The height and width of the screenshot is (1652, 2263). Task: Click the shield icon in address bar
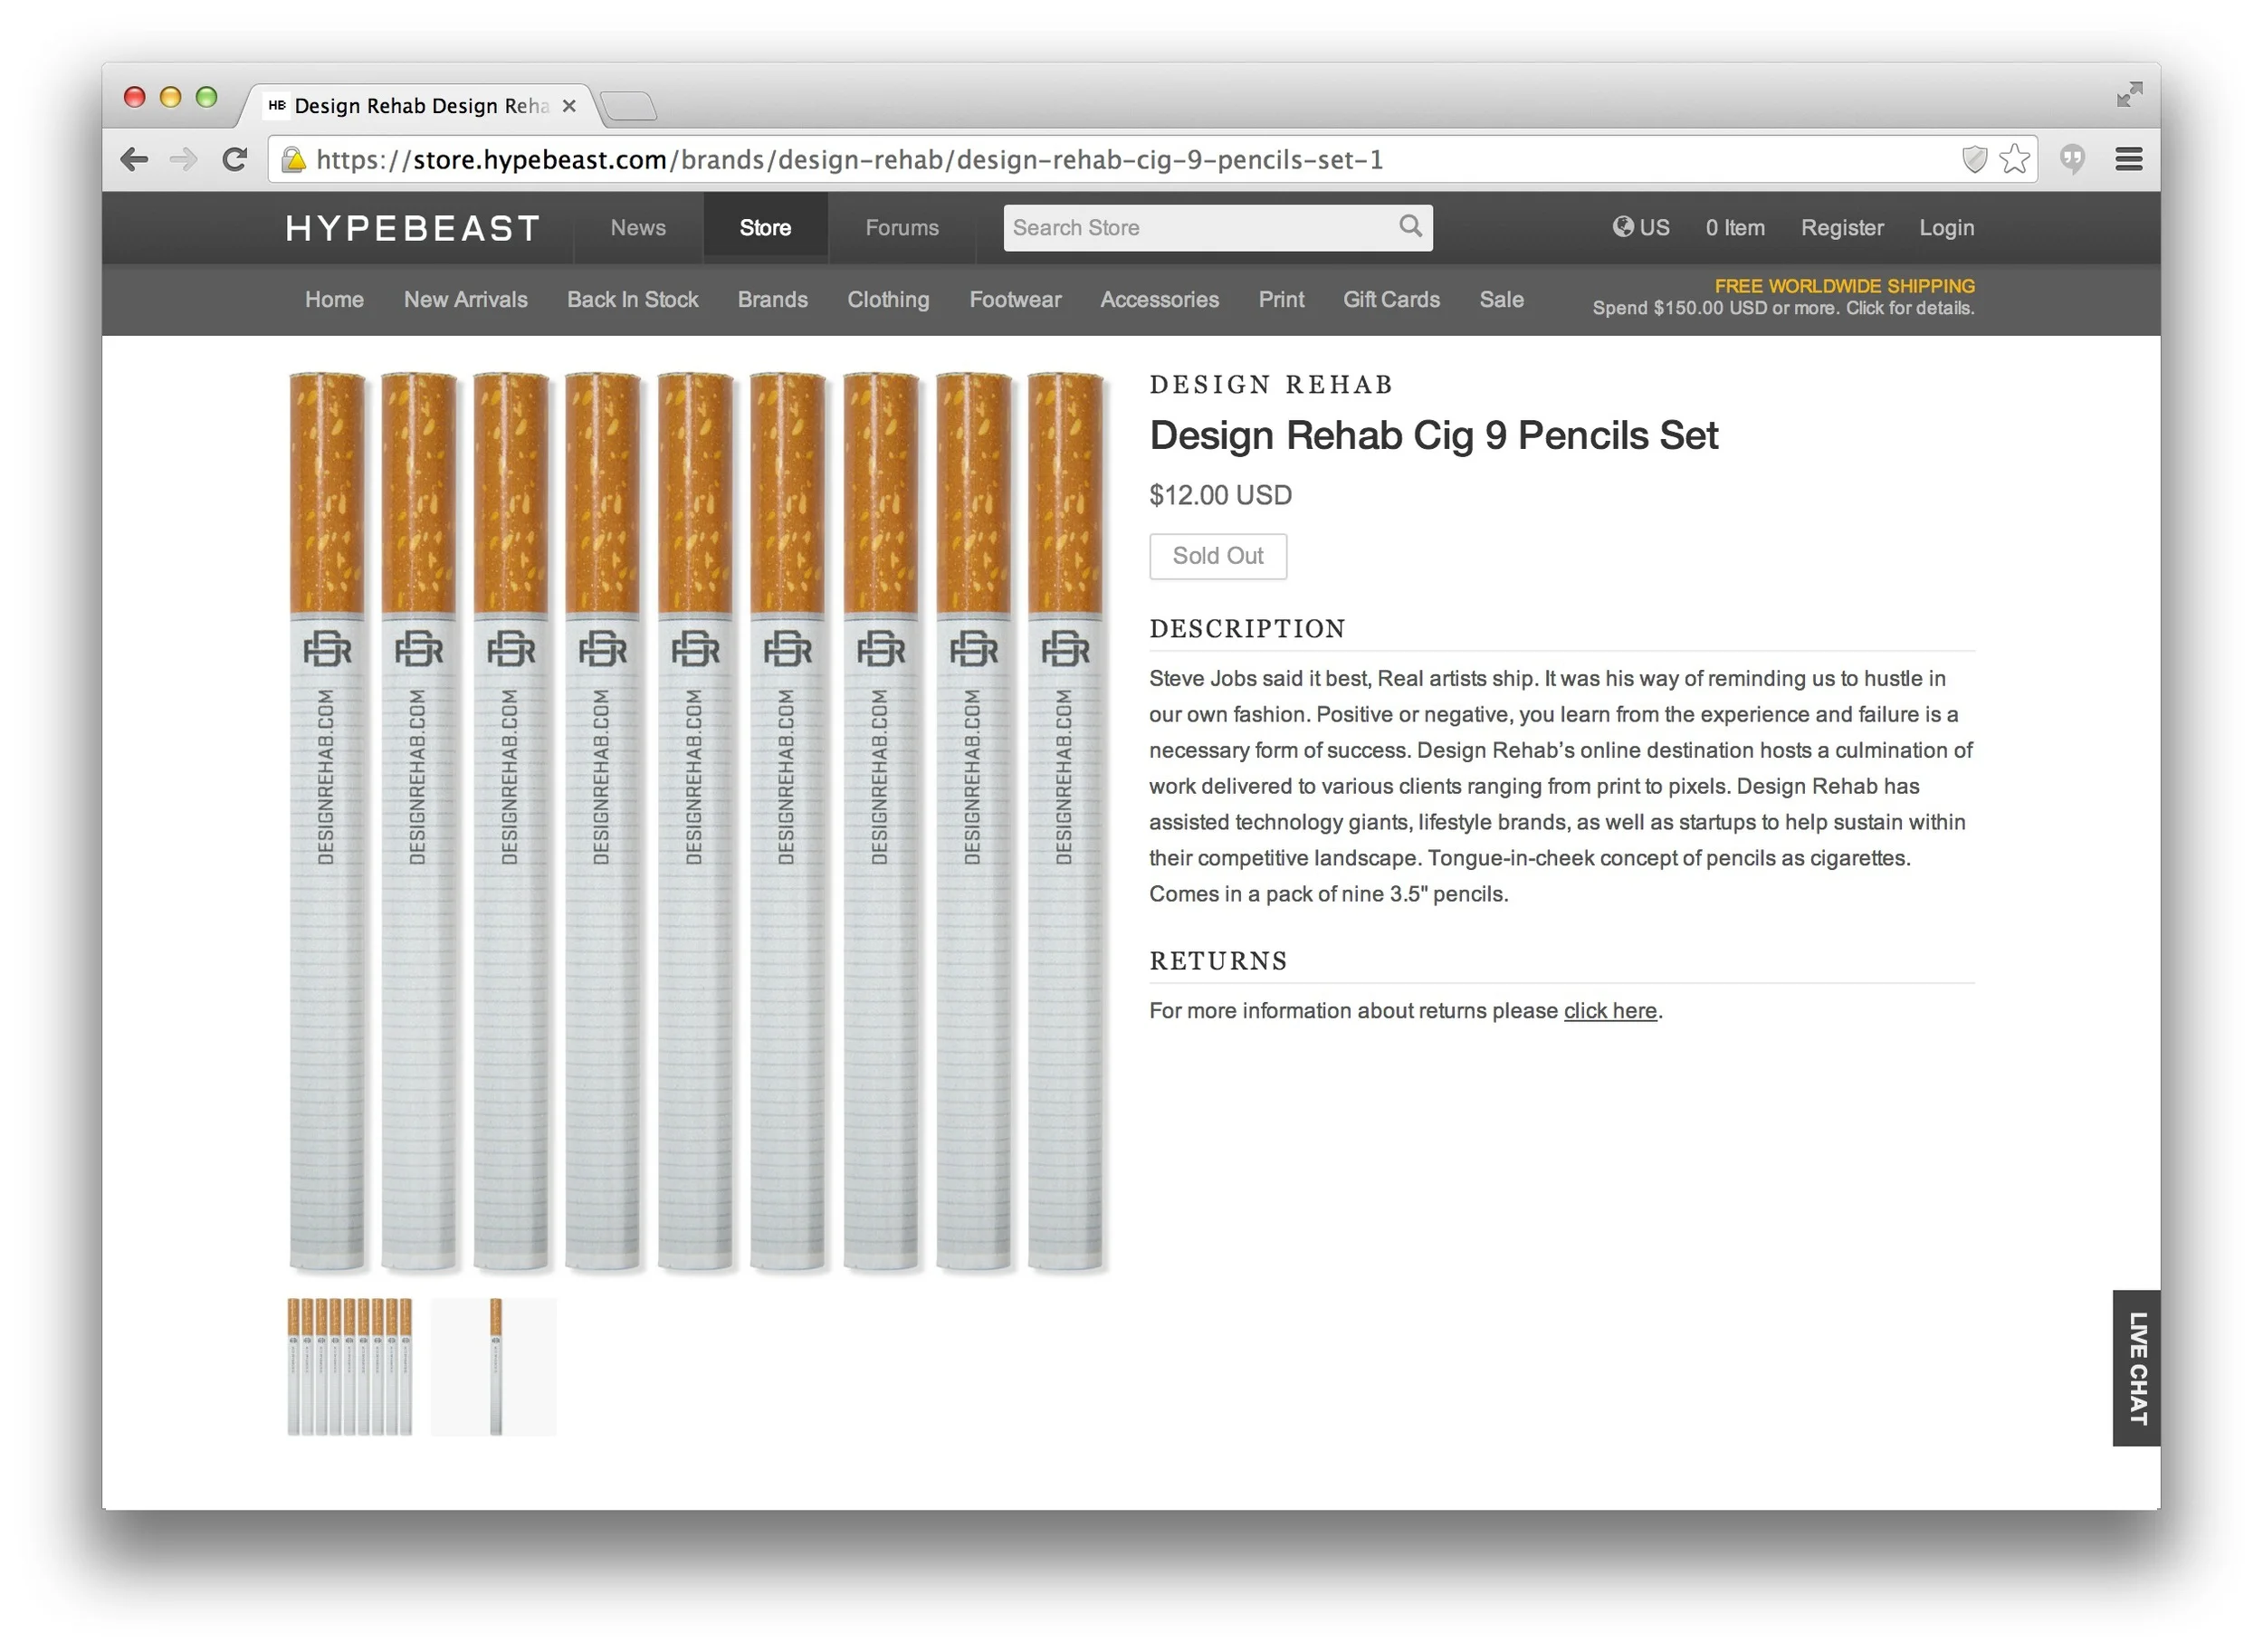pyautogui.click(x=1974, y=160)
